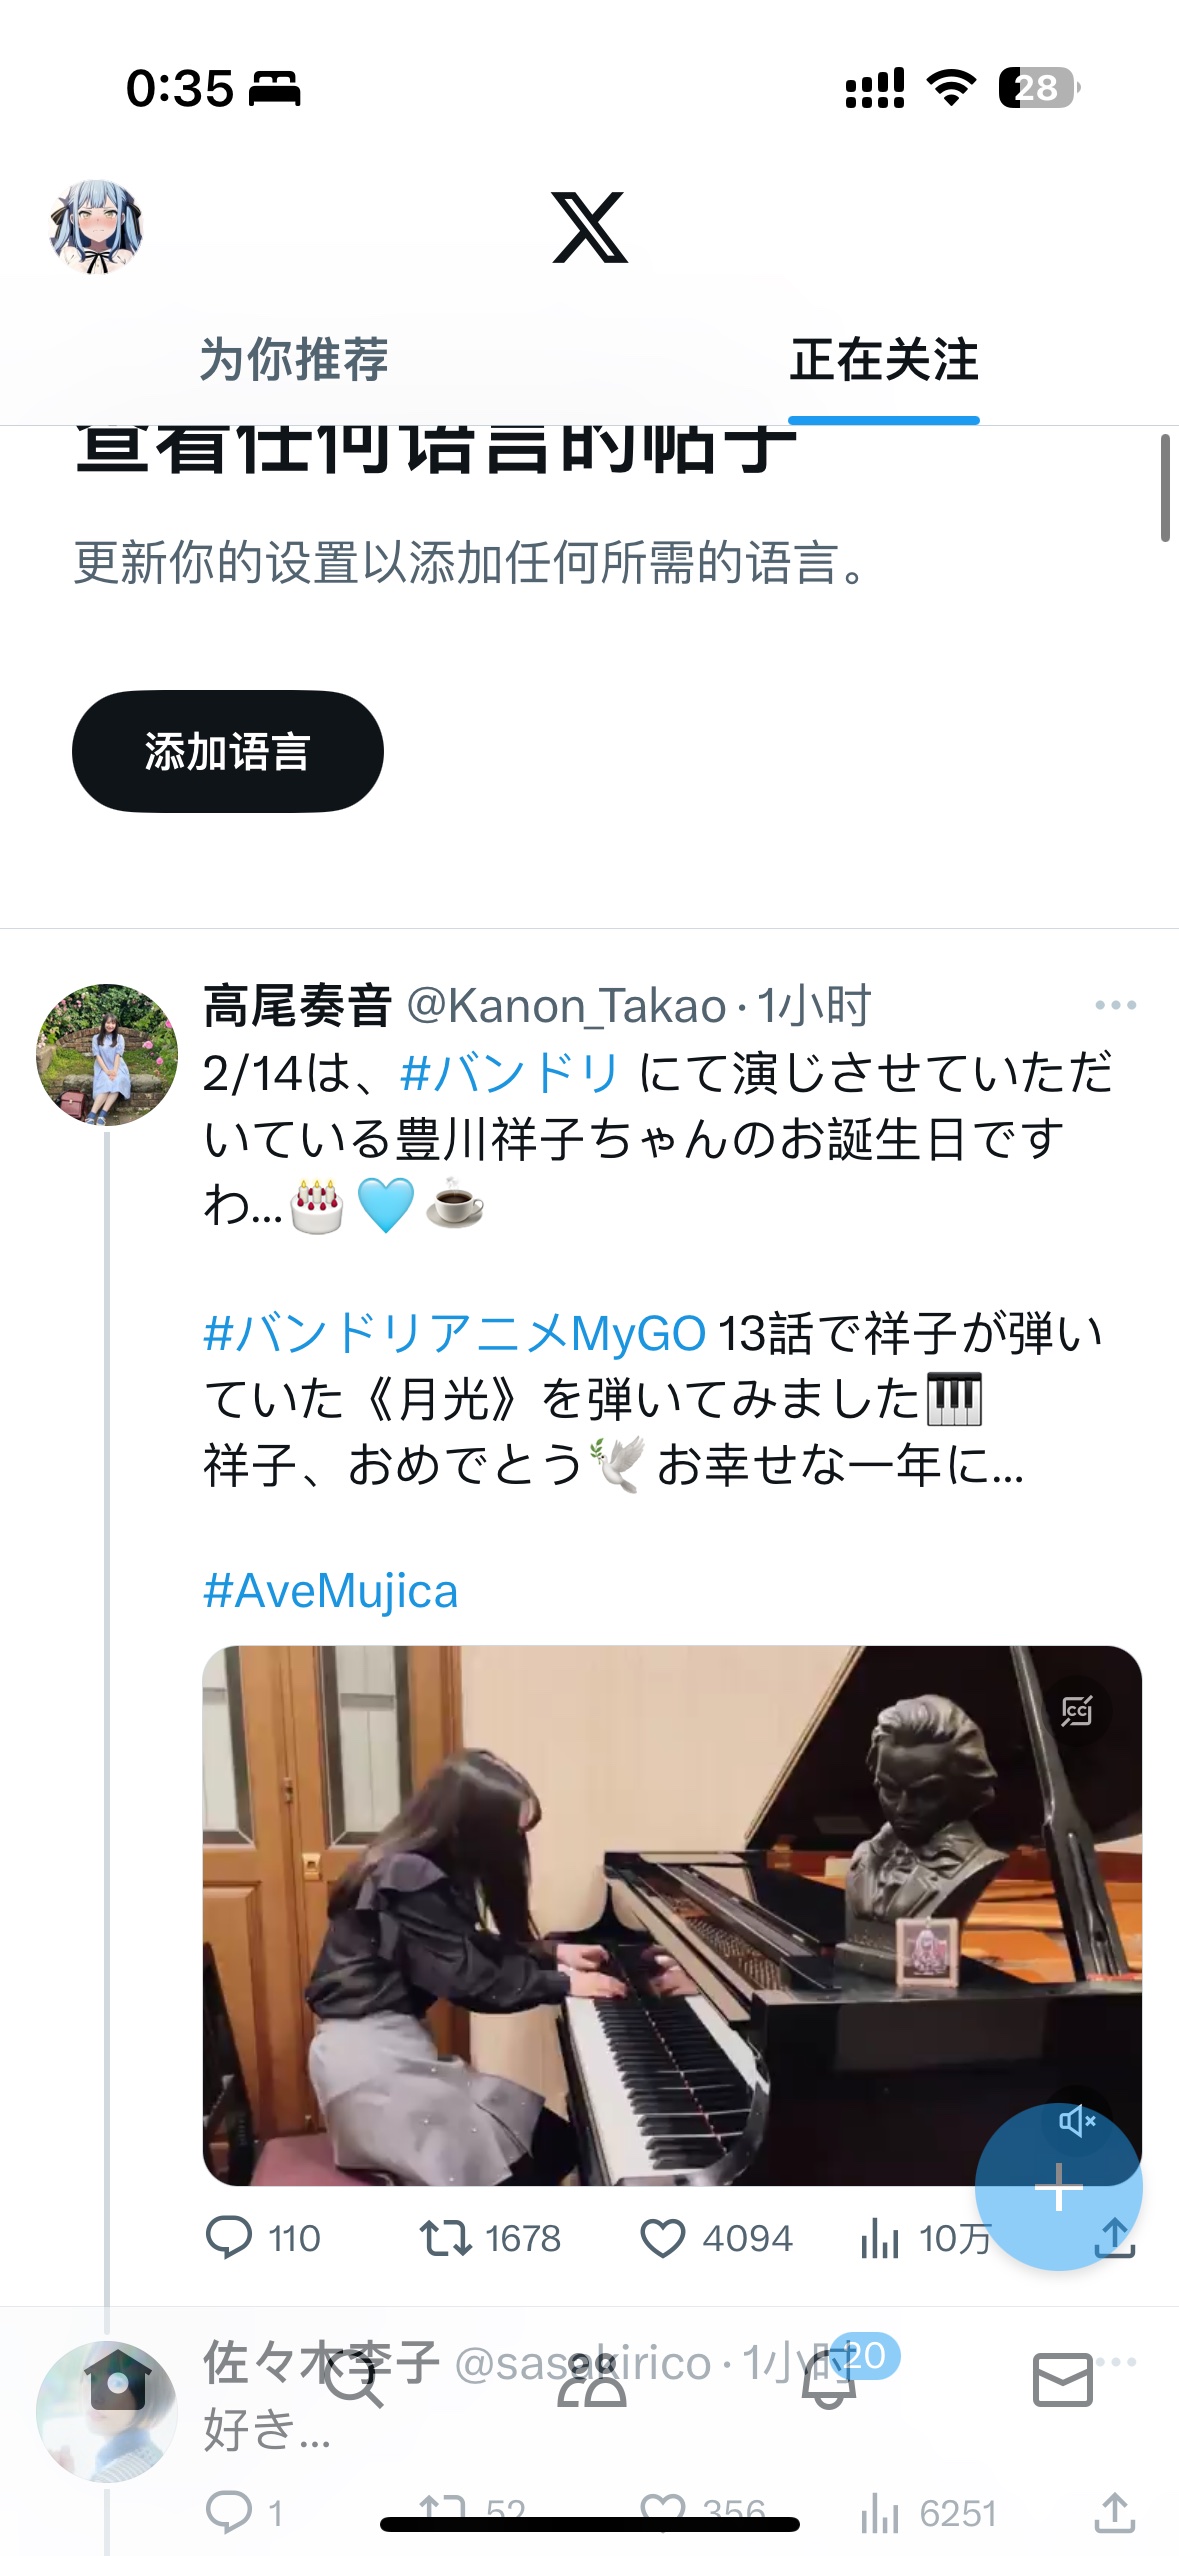The image size is (1179, 2556).
Task: Play the piano performance video thumbnail
Action: pyautogui.click(x=672, y=1915)
